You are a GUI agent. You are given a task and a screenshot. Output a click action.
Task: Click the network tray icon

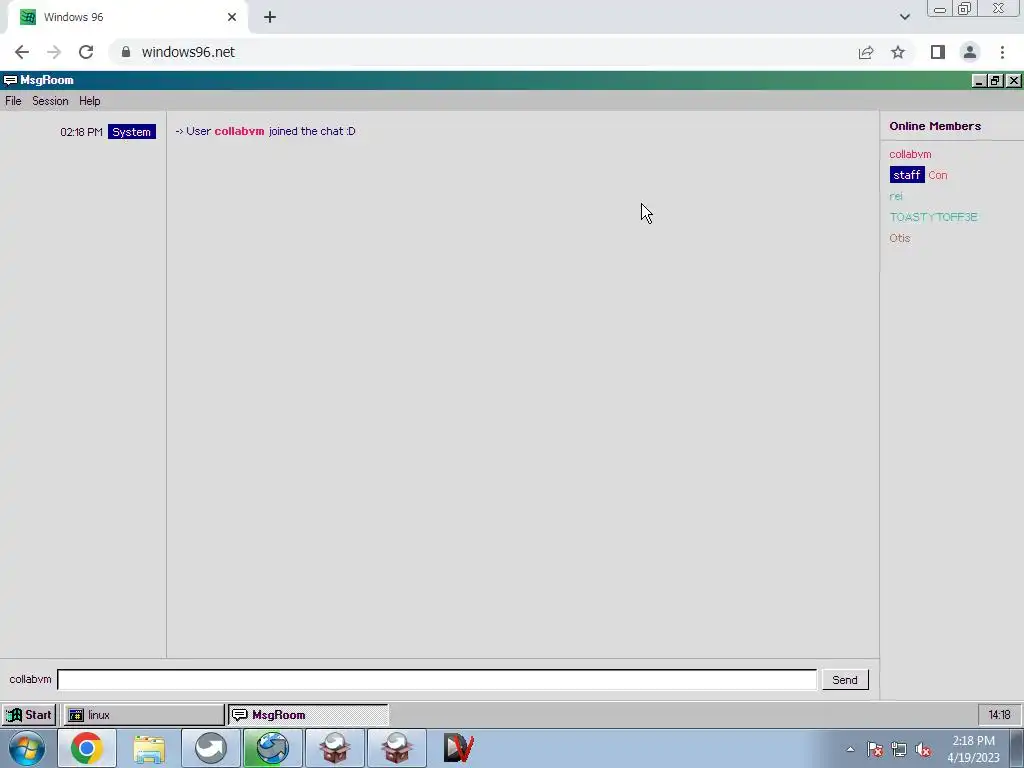[x=899, y=750]
